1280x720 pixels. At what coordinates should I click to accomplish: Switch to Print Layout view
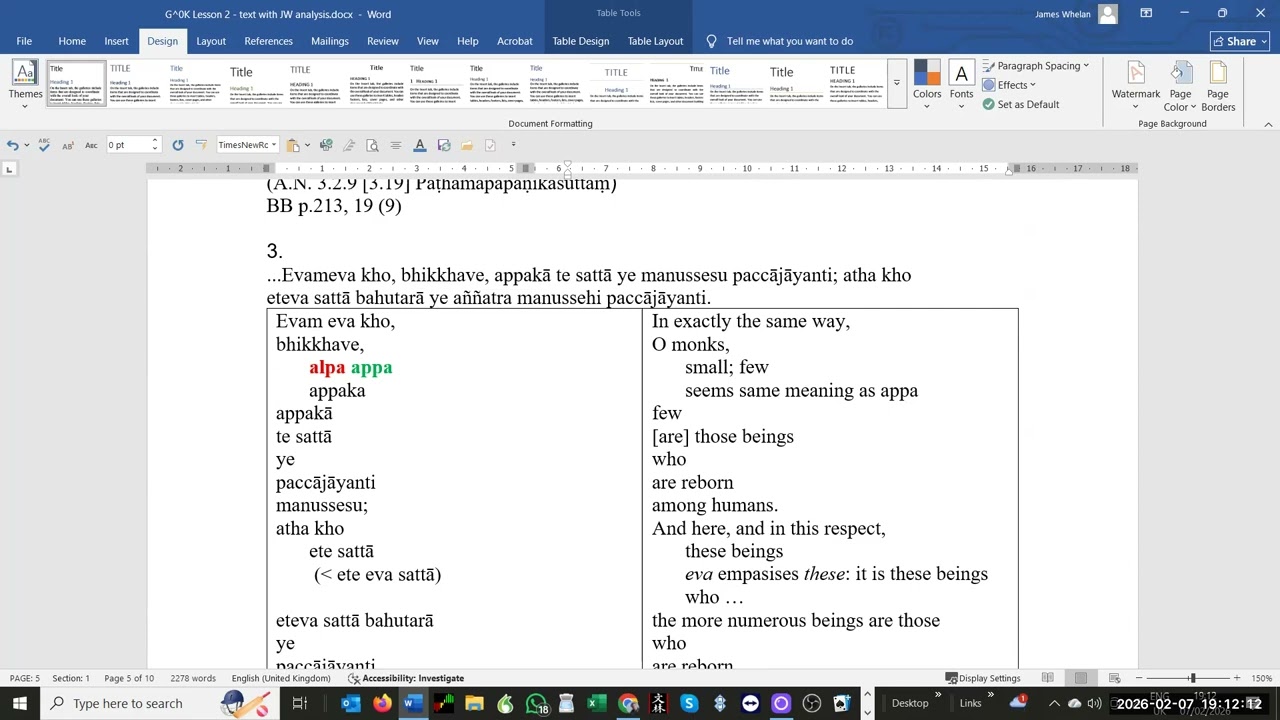1080,678
